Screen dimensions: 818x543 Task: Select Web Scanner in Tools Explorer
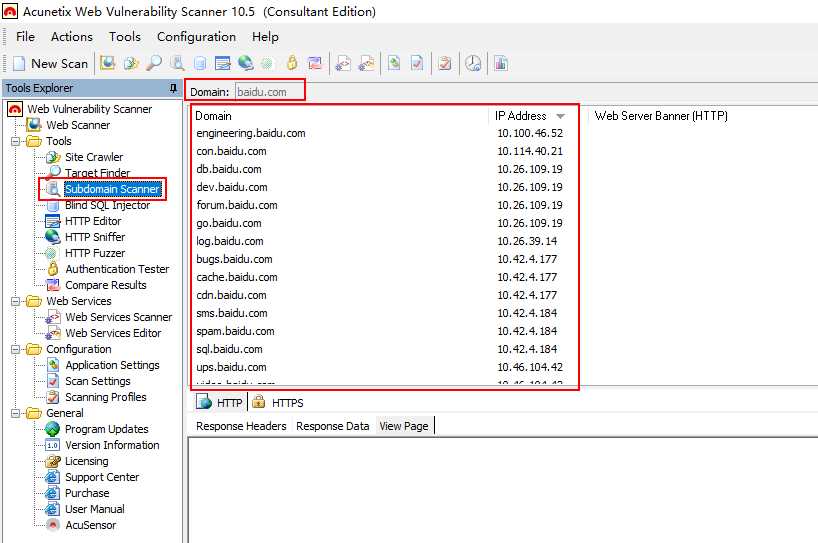78,125
